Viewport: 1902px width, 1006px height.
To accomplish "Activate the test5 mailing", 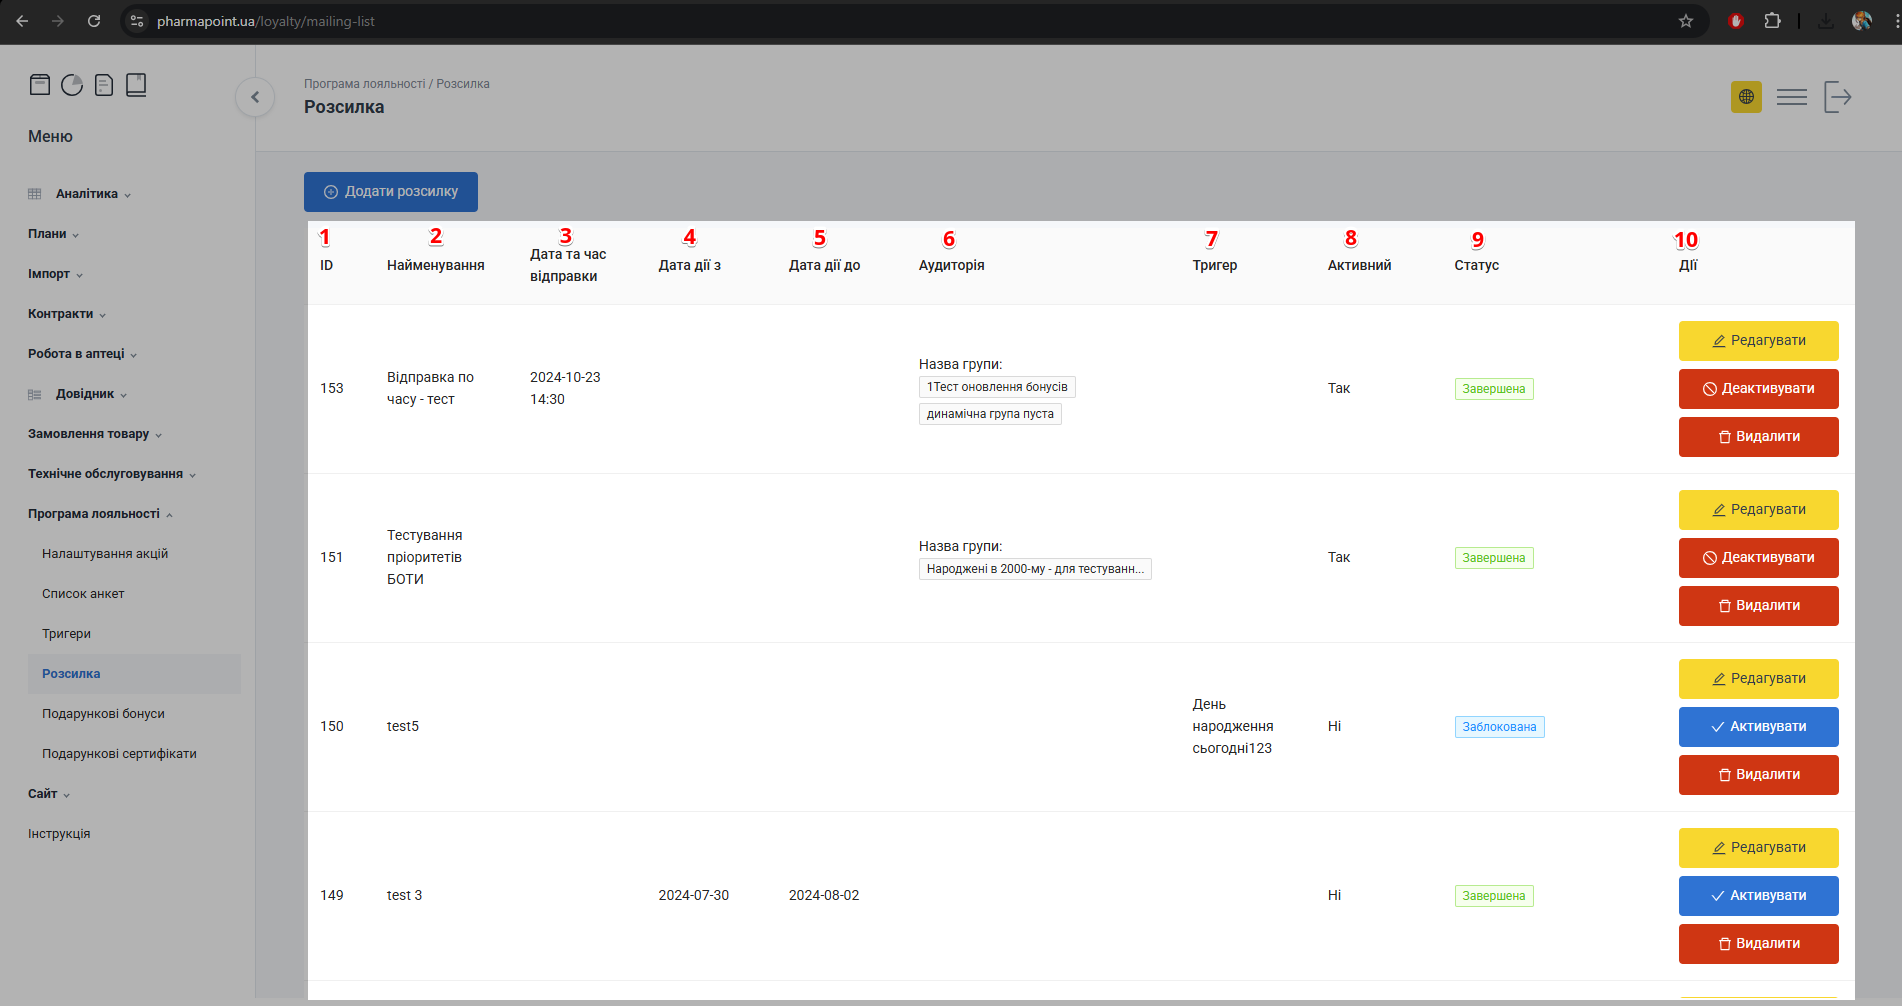I will pyautogui.click(x=1758, y=727).
